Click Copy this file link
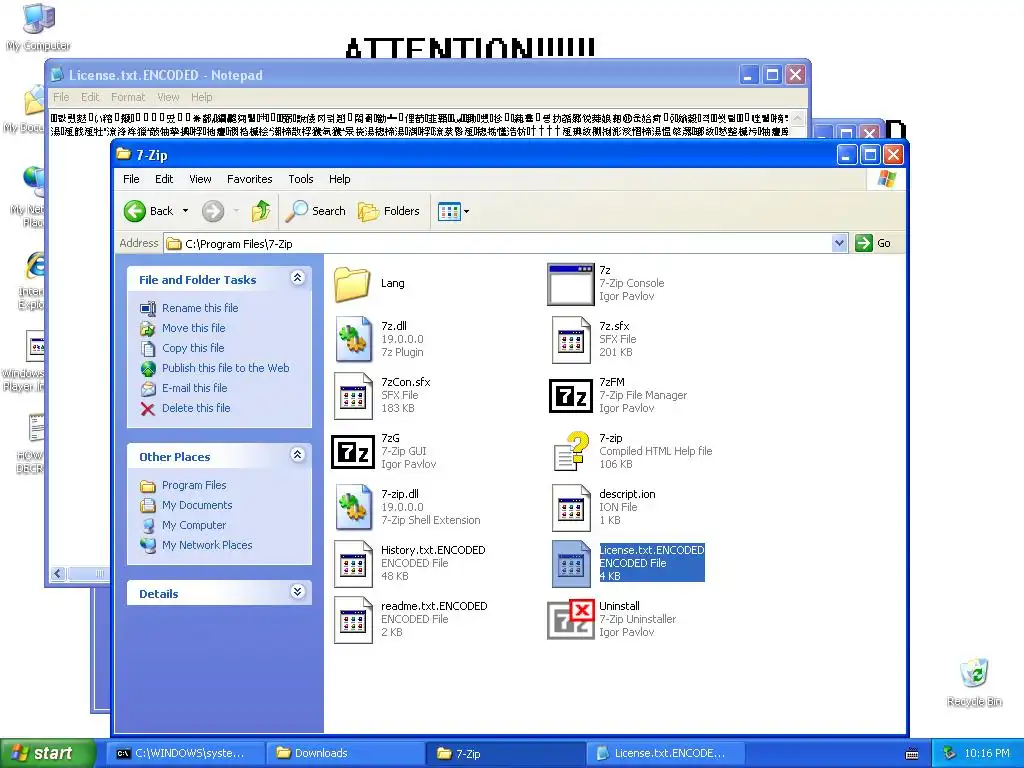1024x768 pixels. coord(193,348)
